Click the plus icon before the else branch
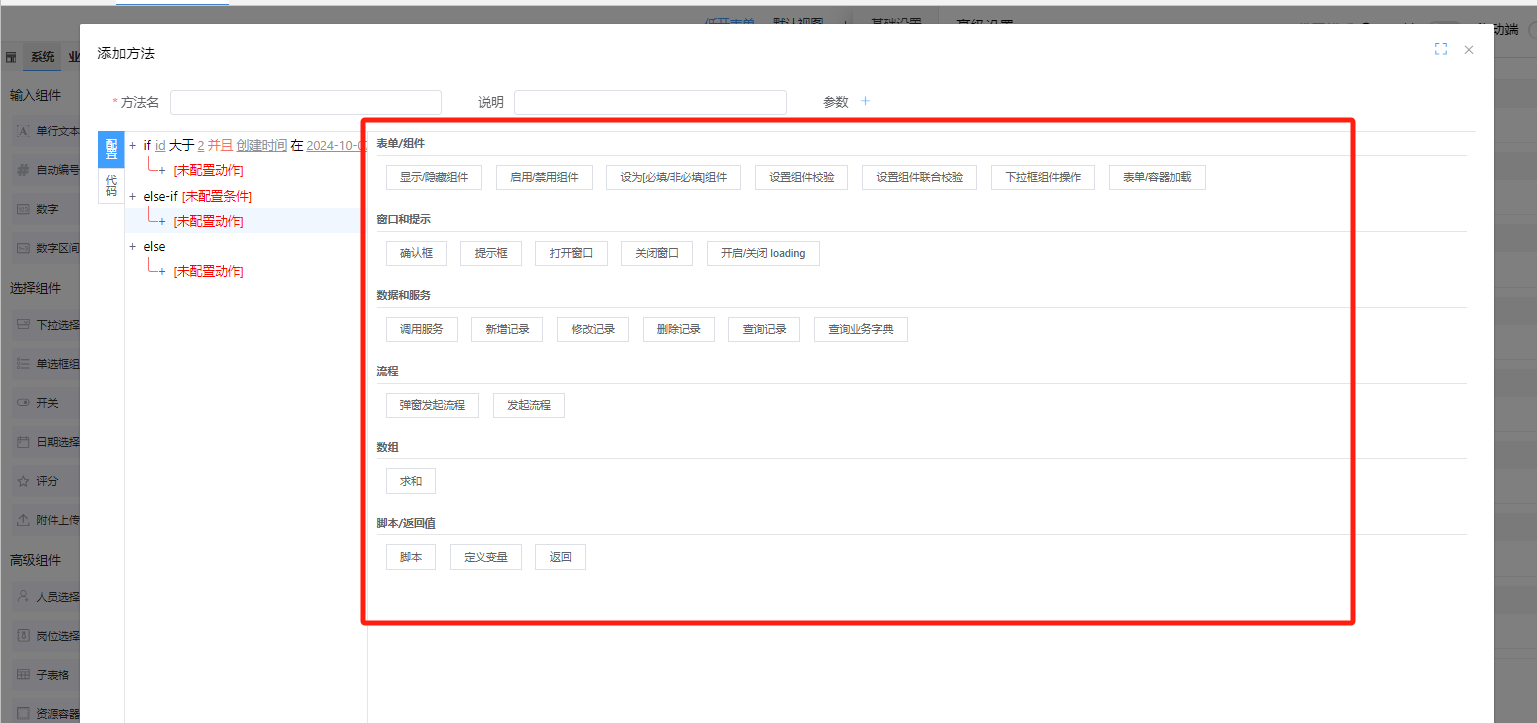 point(132,247)
